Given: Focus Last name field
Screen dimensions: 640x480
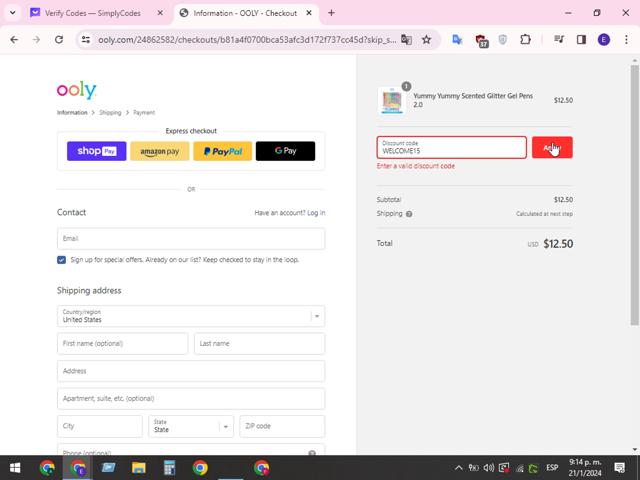Looking at the screenshot, I should click(260, 343).
